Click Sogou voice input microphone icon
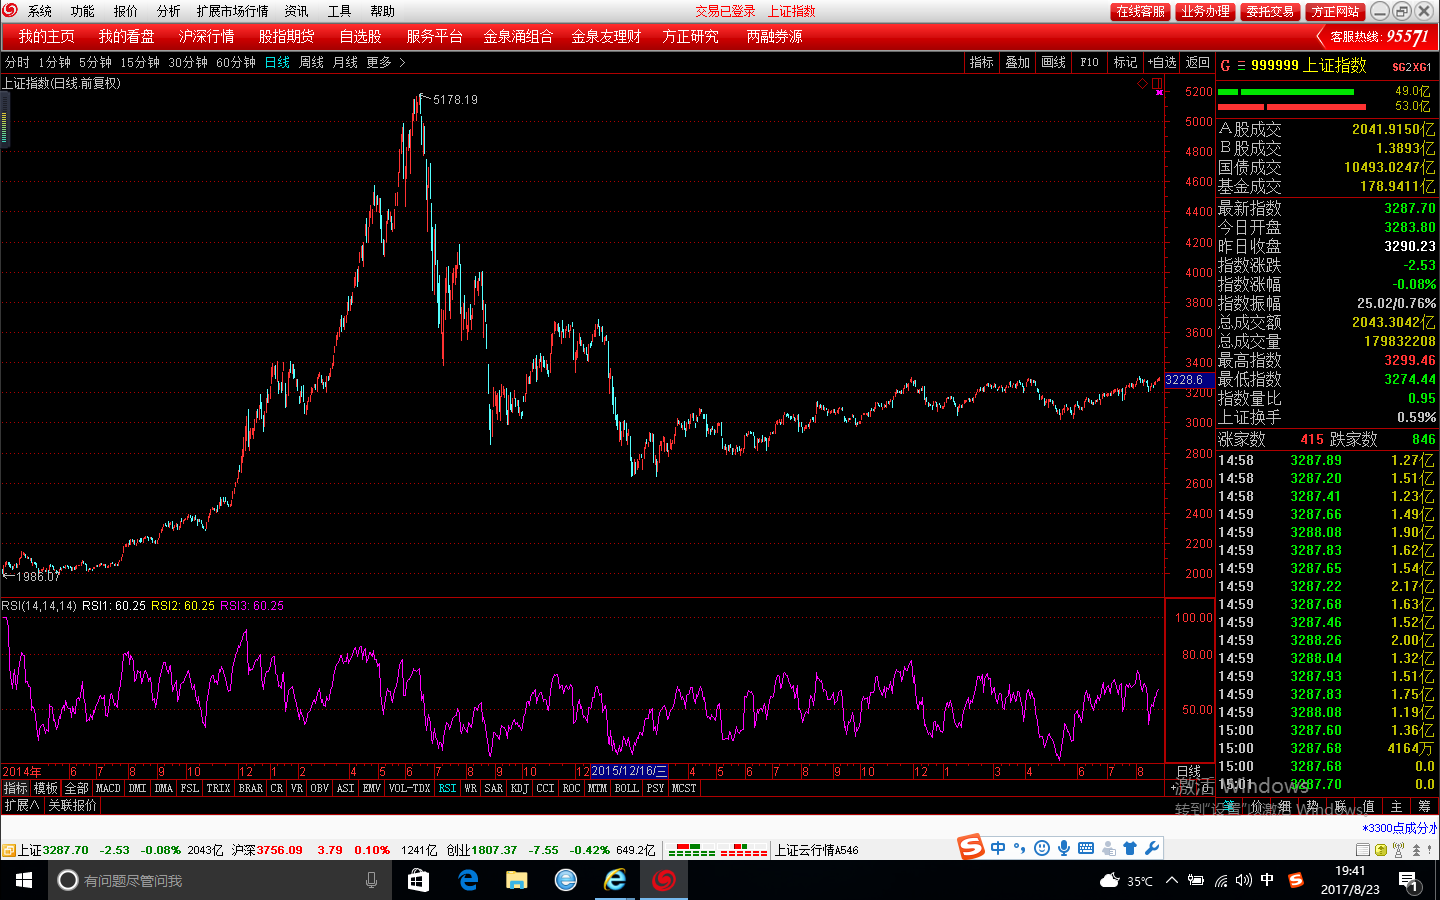 [1064, 848]
